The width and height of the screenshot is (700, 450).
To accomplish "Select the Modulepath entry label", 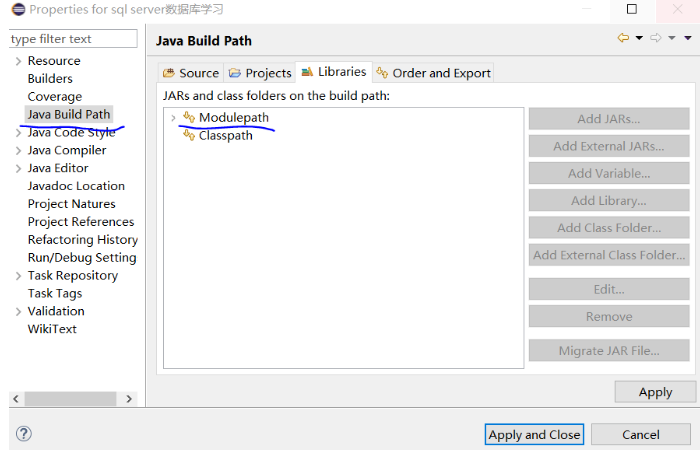I will click(x=234, y=117).
